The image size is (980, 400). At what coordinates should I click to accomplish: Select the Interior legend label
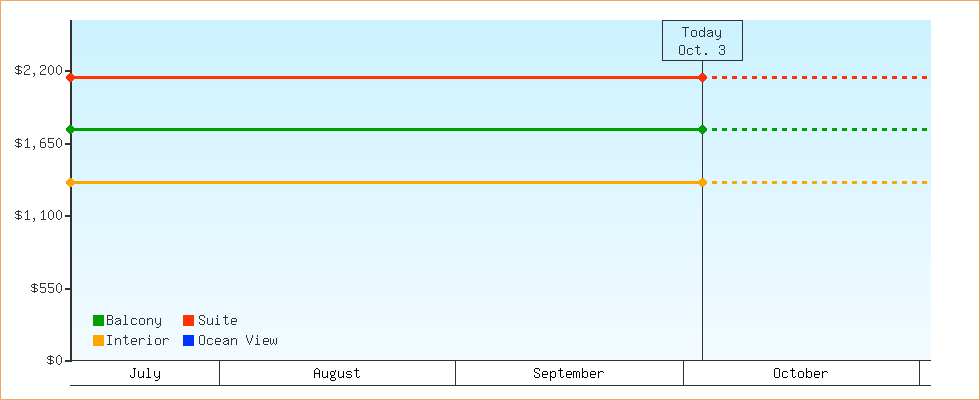(x=137, y=341)
